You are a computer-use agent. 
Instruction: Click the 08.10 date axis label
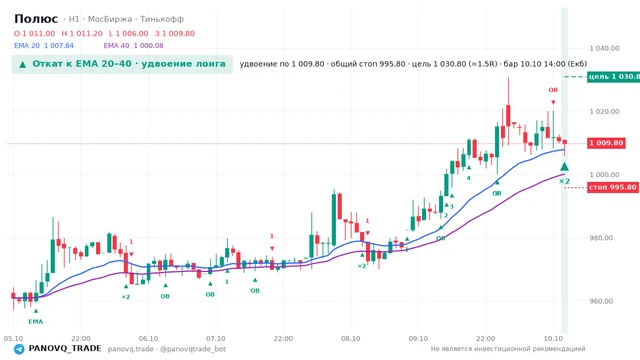[x=351, y=338]
